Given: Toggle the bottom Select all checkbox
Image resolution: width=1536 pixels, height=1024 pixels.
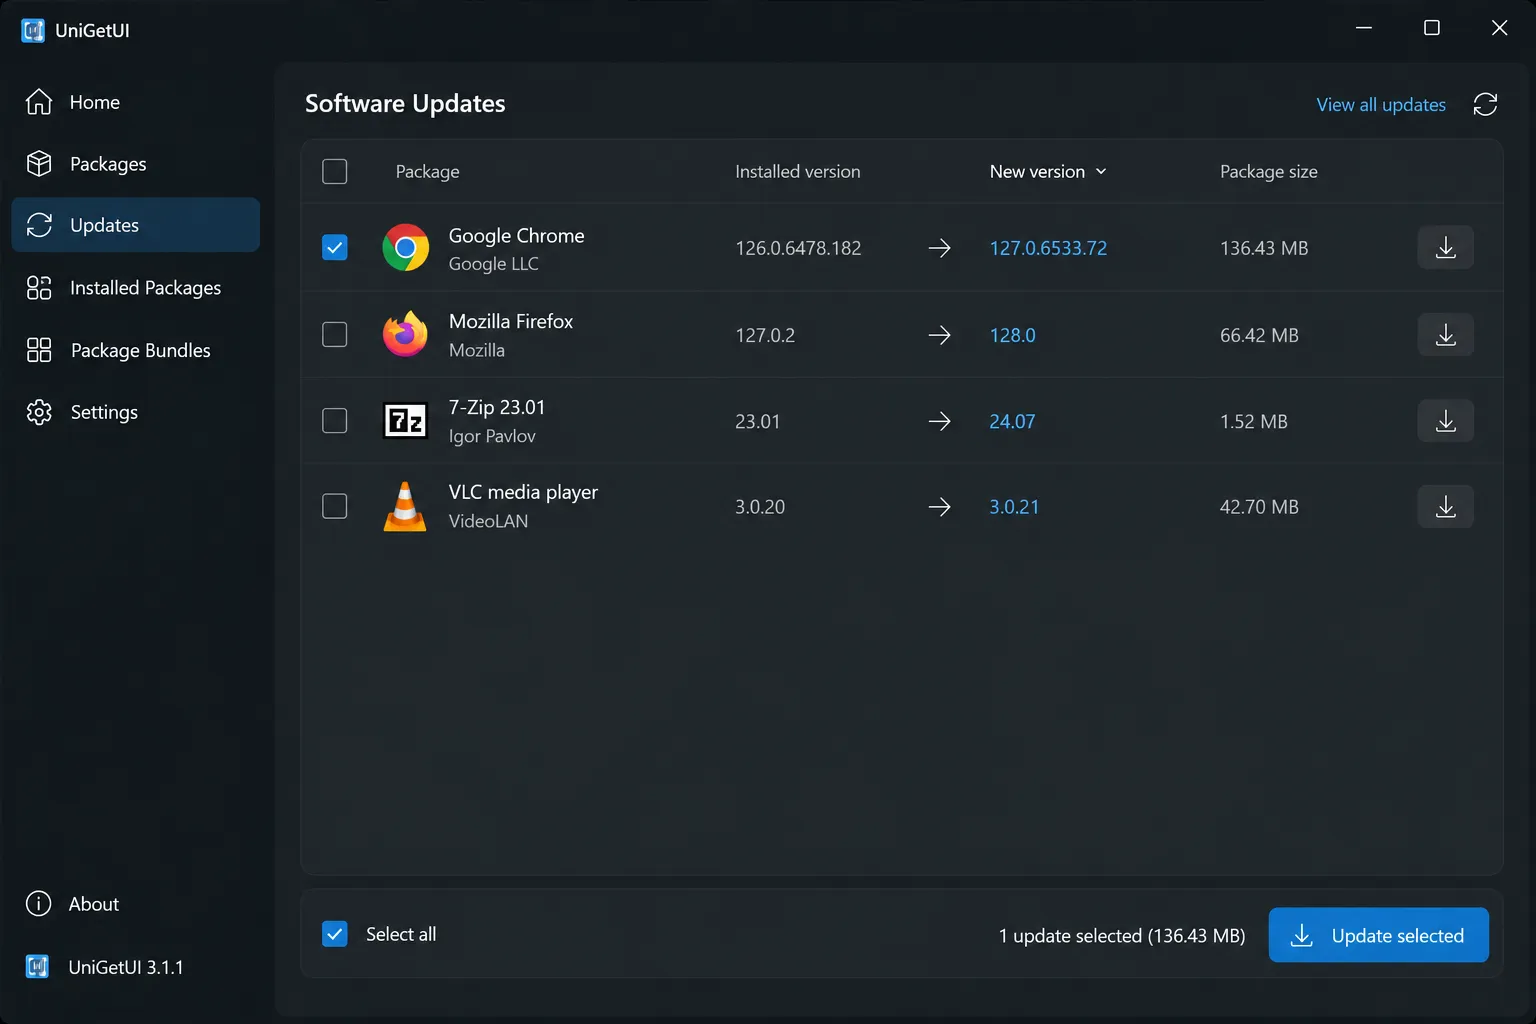Looking at the screenshot, I should (335, 934).
